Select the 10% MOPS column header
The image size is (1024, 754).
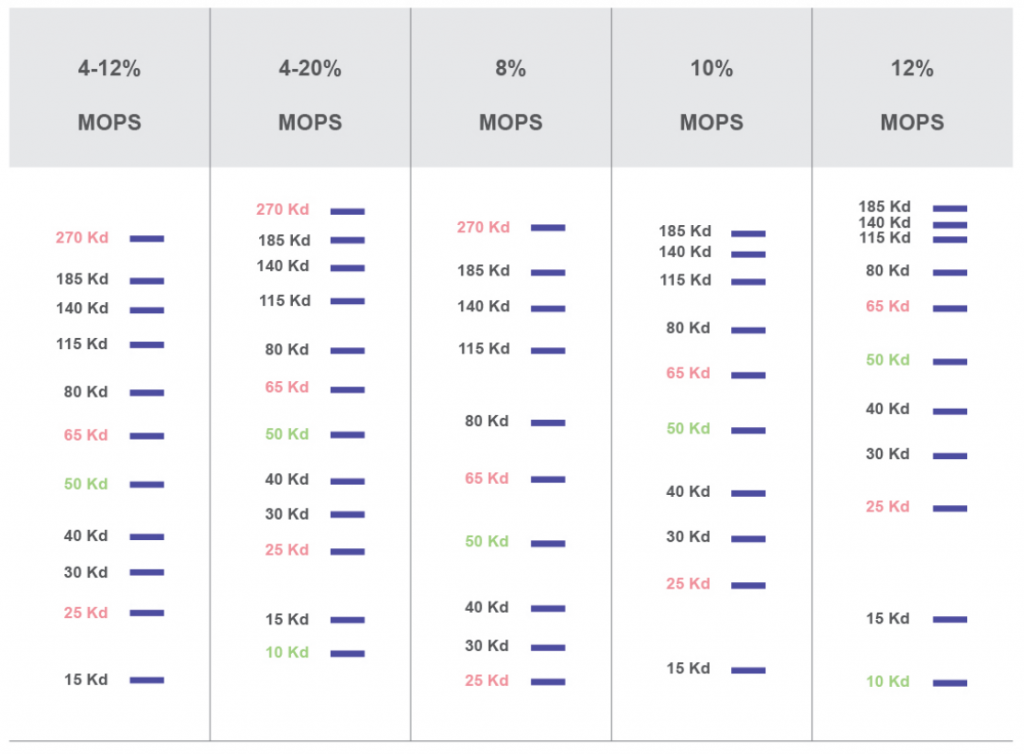click(x=711, y=96)
